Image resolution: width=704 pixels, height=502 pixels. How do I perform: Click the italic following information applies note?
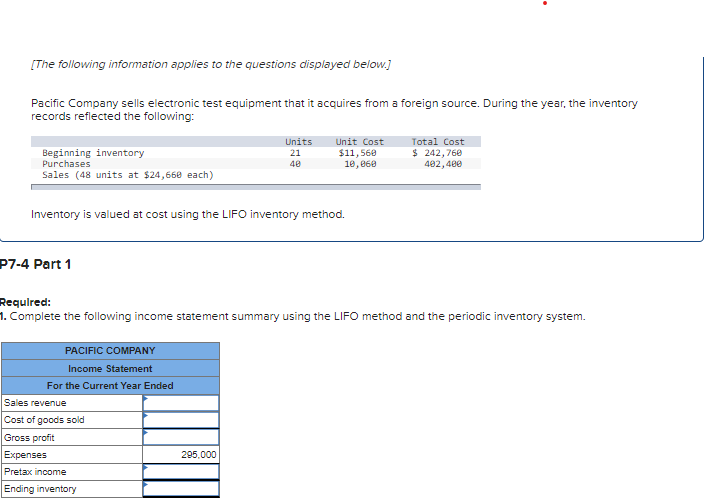[211, 64]
